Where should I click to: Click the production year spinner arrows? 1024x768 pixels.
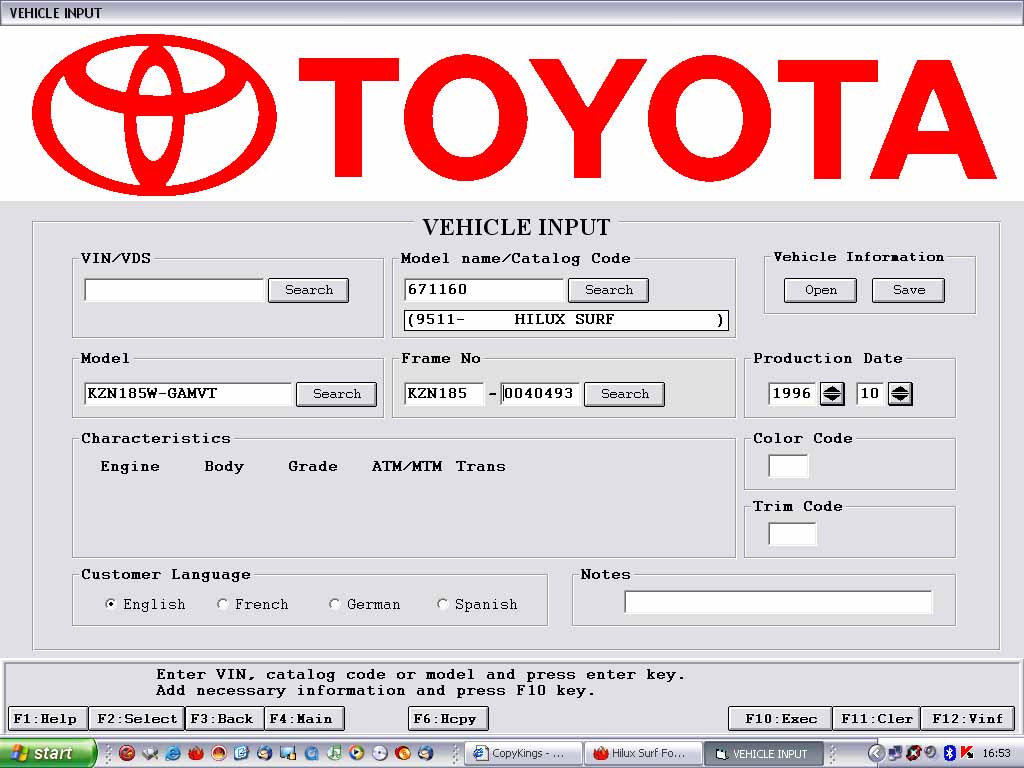[832, 394]
